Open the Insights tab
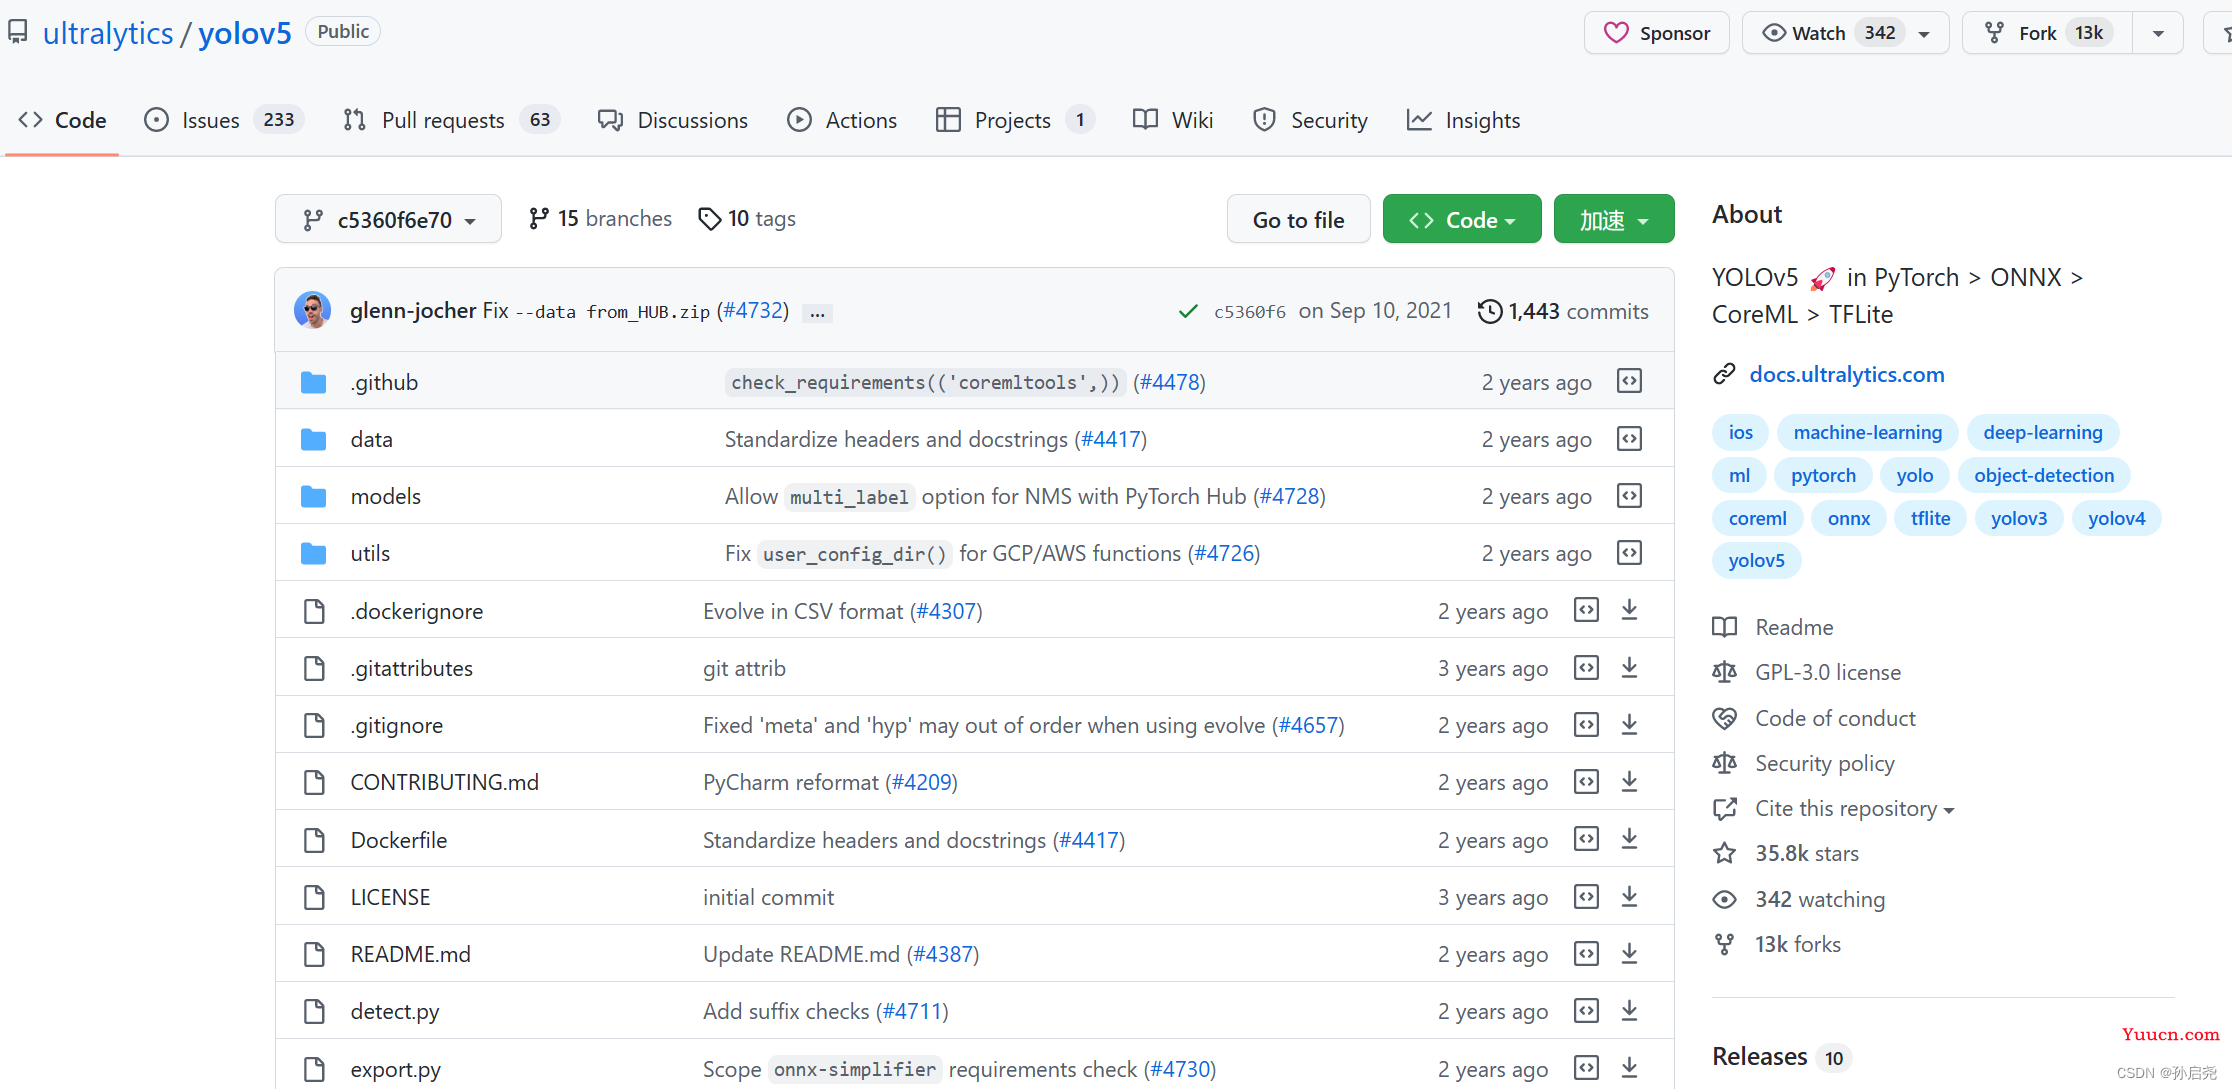Viewport: 2232px width, 1089px height. click(x=1463, y=120)
